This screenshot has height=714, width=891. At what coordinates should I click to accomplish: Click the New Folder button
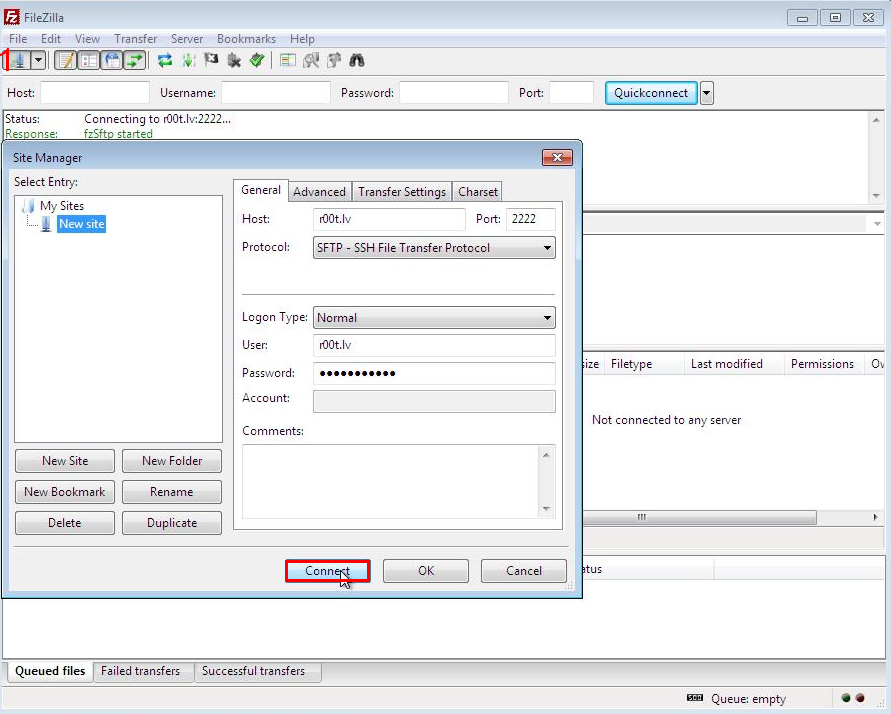(172, 461)
